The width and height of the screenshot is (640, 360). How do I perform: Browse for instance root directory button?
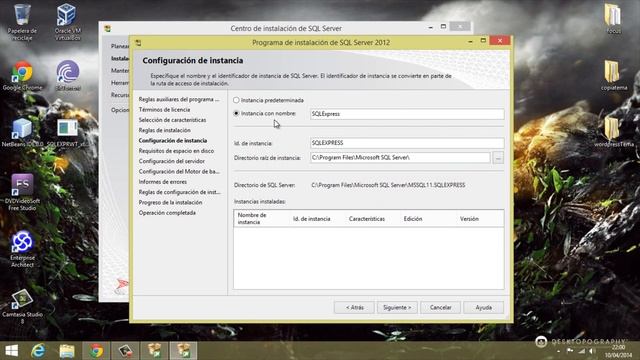pos(498,158)
